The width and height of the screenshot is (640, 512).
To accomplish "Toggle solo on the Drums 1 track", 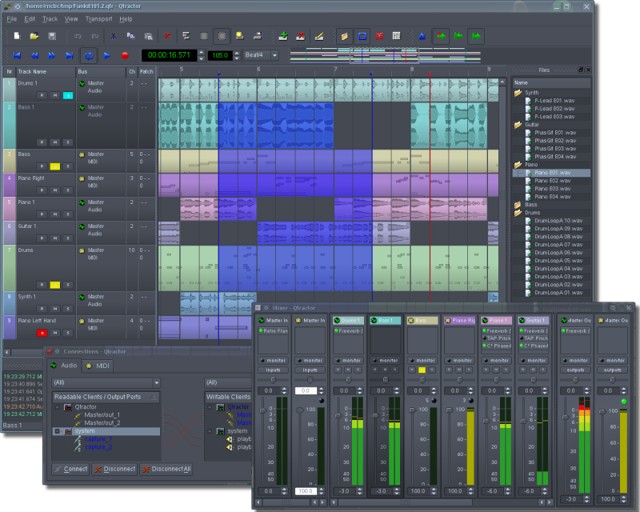I will pyautogui.click(x=68, y=96).
